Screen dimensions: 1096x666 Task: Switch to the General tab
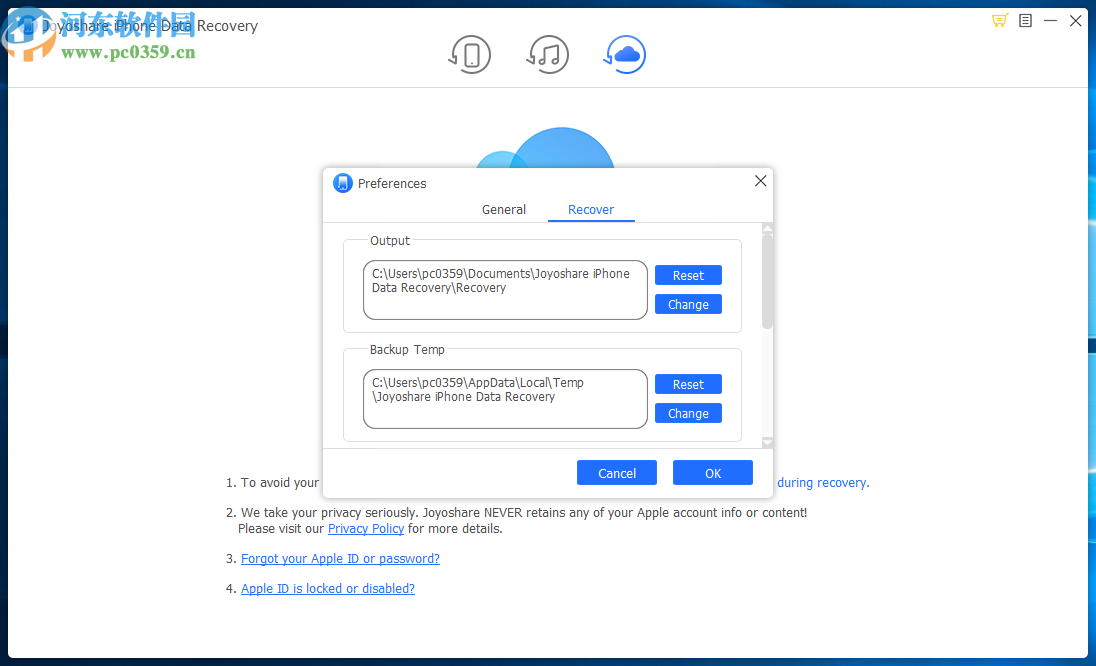(503, 210)
